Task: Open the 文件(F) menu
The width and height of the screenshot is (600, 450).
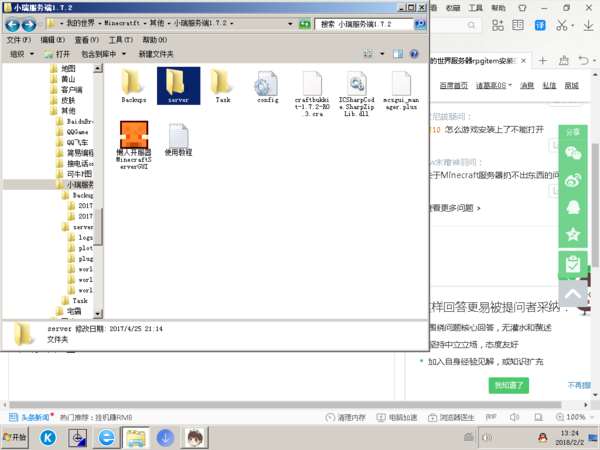Action: [x=18, y=40]
